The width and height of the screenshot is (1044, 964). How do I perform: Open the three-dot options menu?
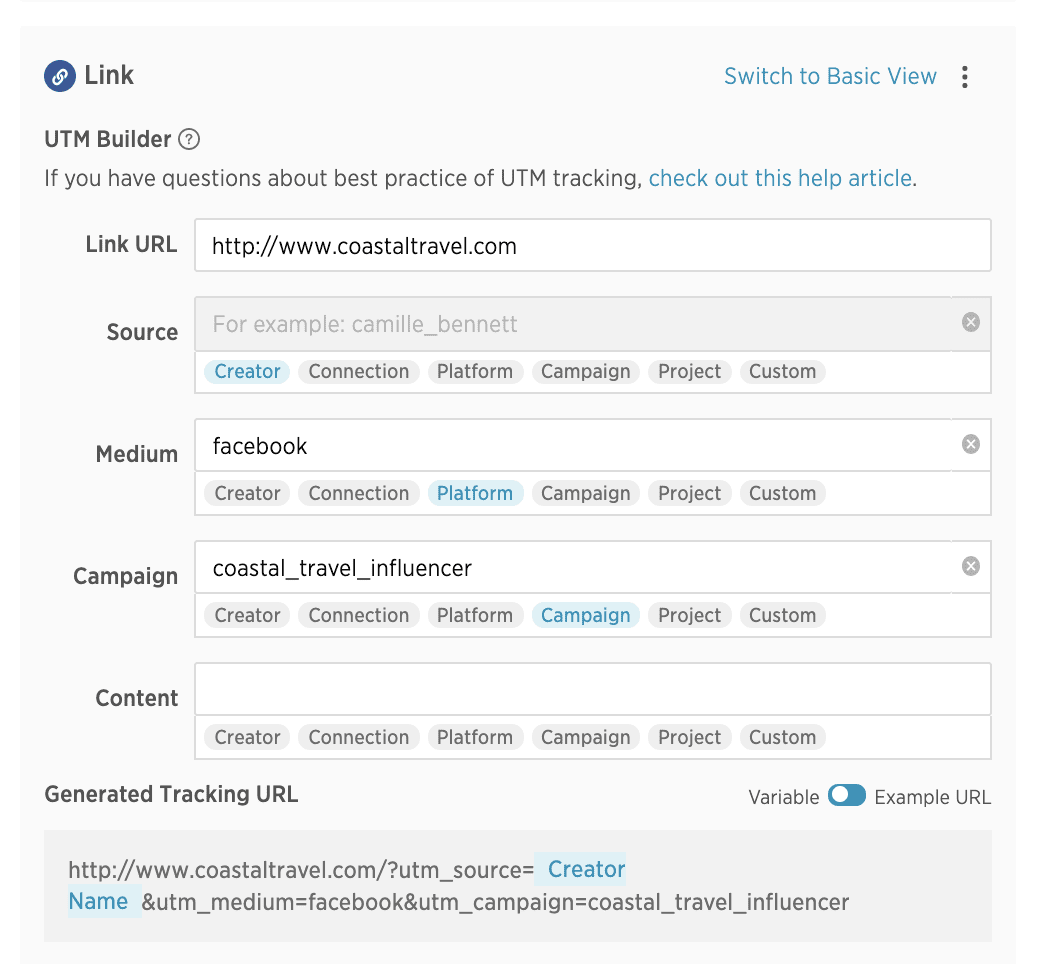965,77
